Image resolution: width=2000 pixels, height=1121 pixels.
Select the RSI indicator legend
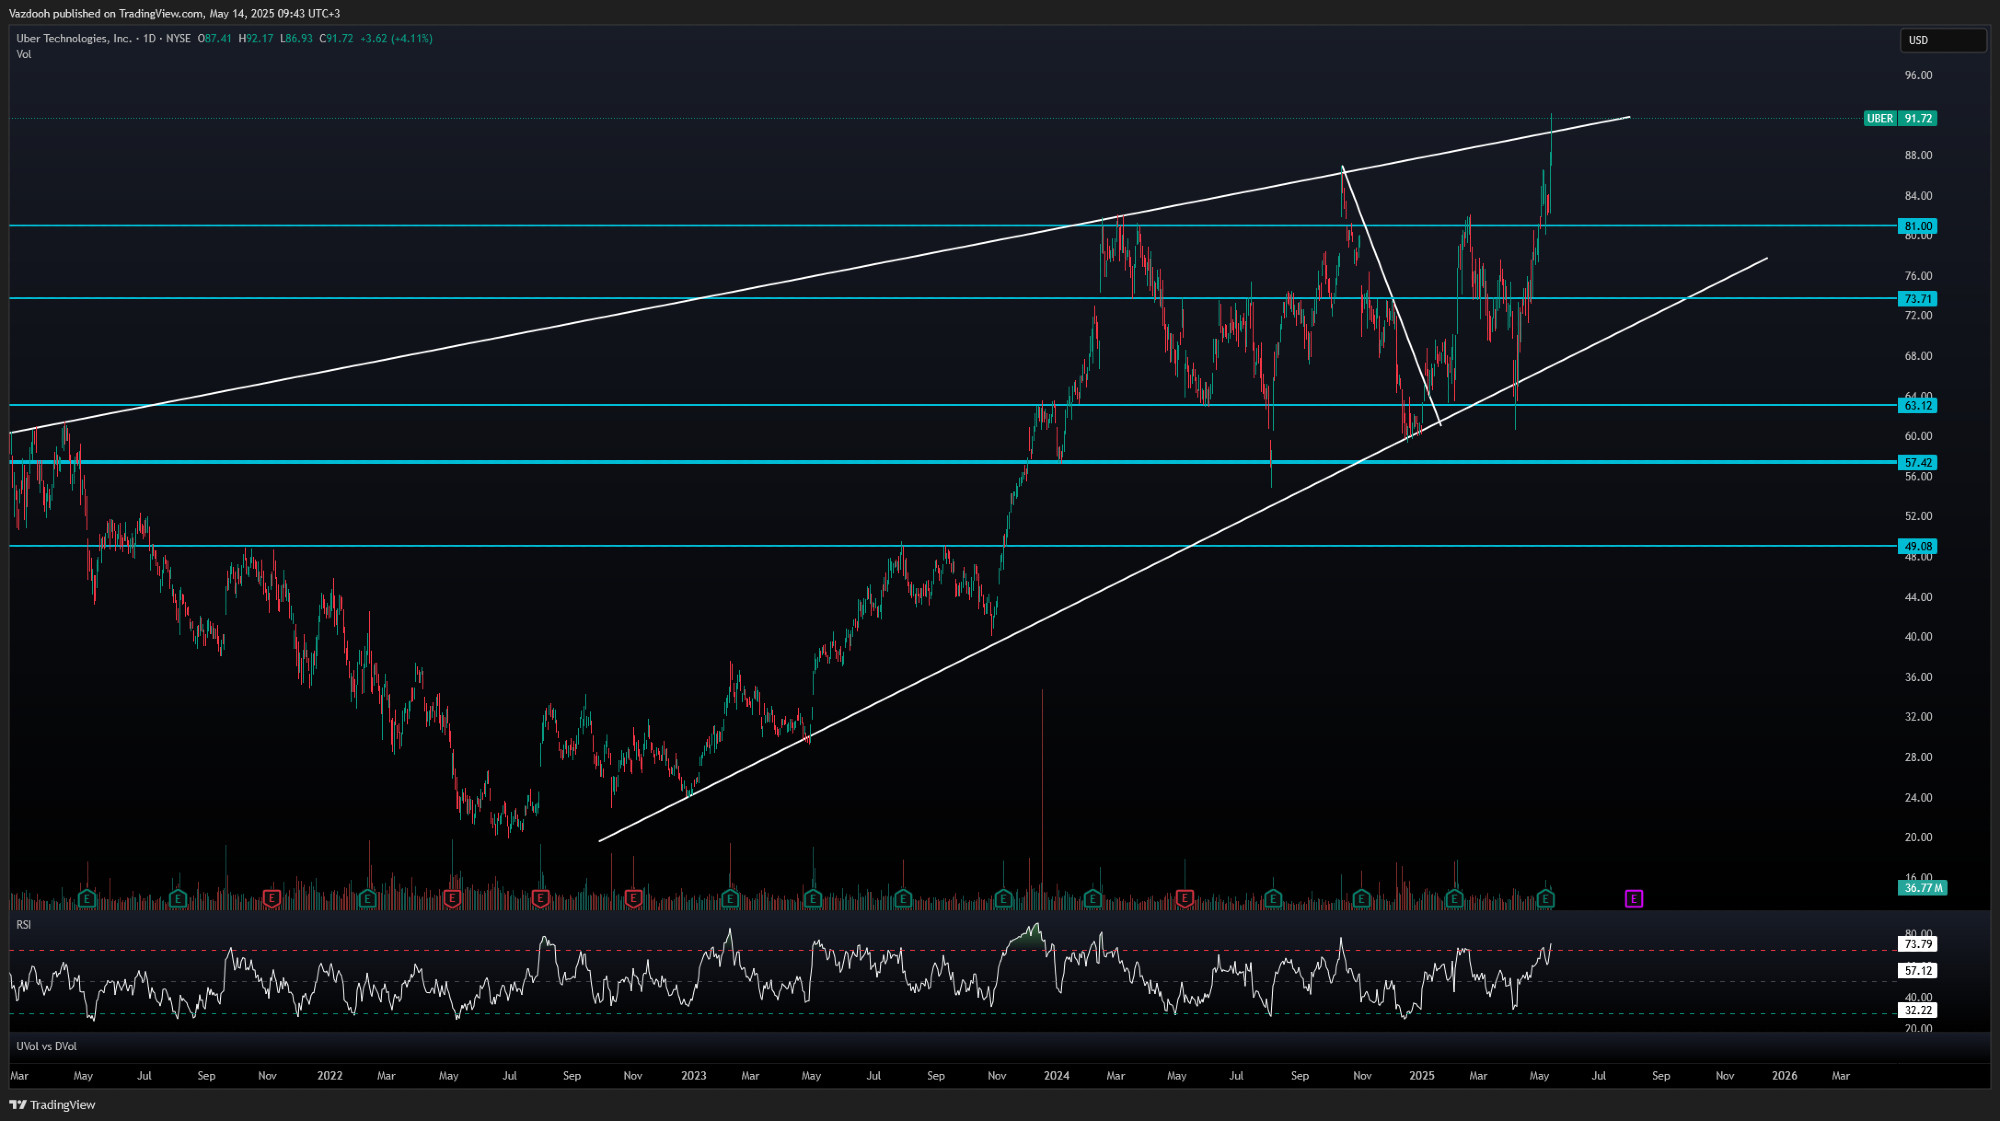[x=24, y=925]
